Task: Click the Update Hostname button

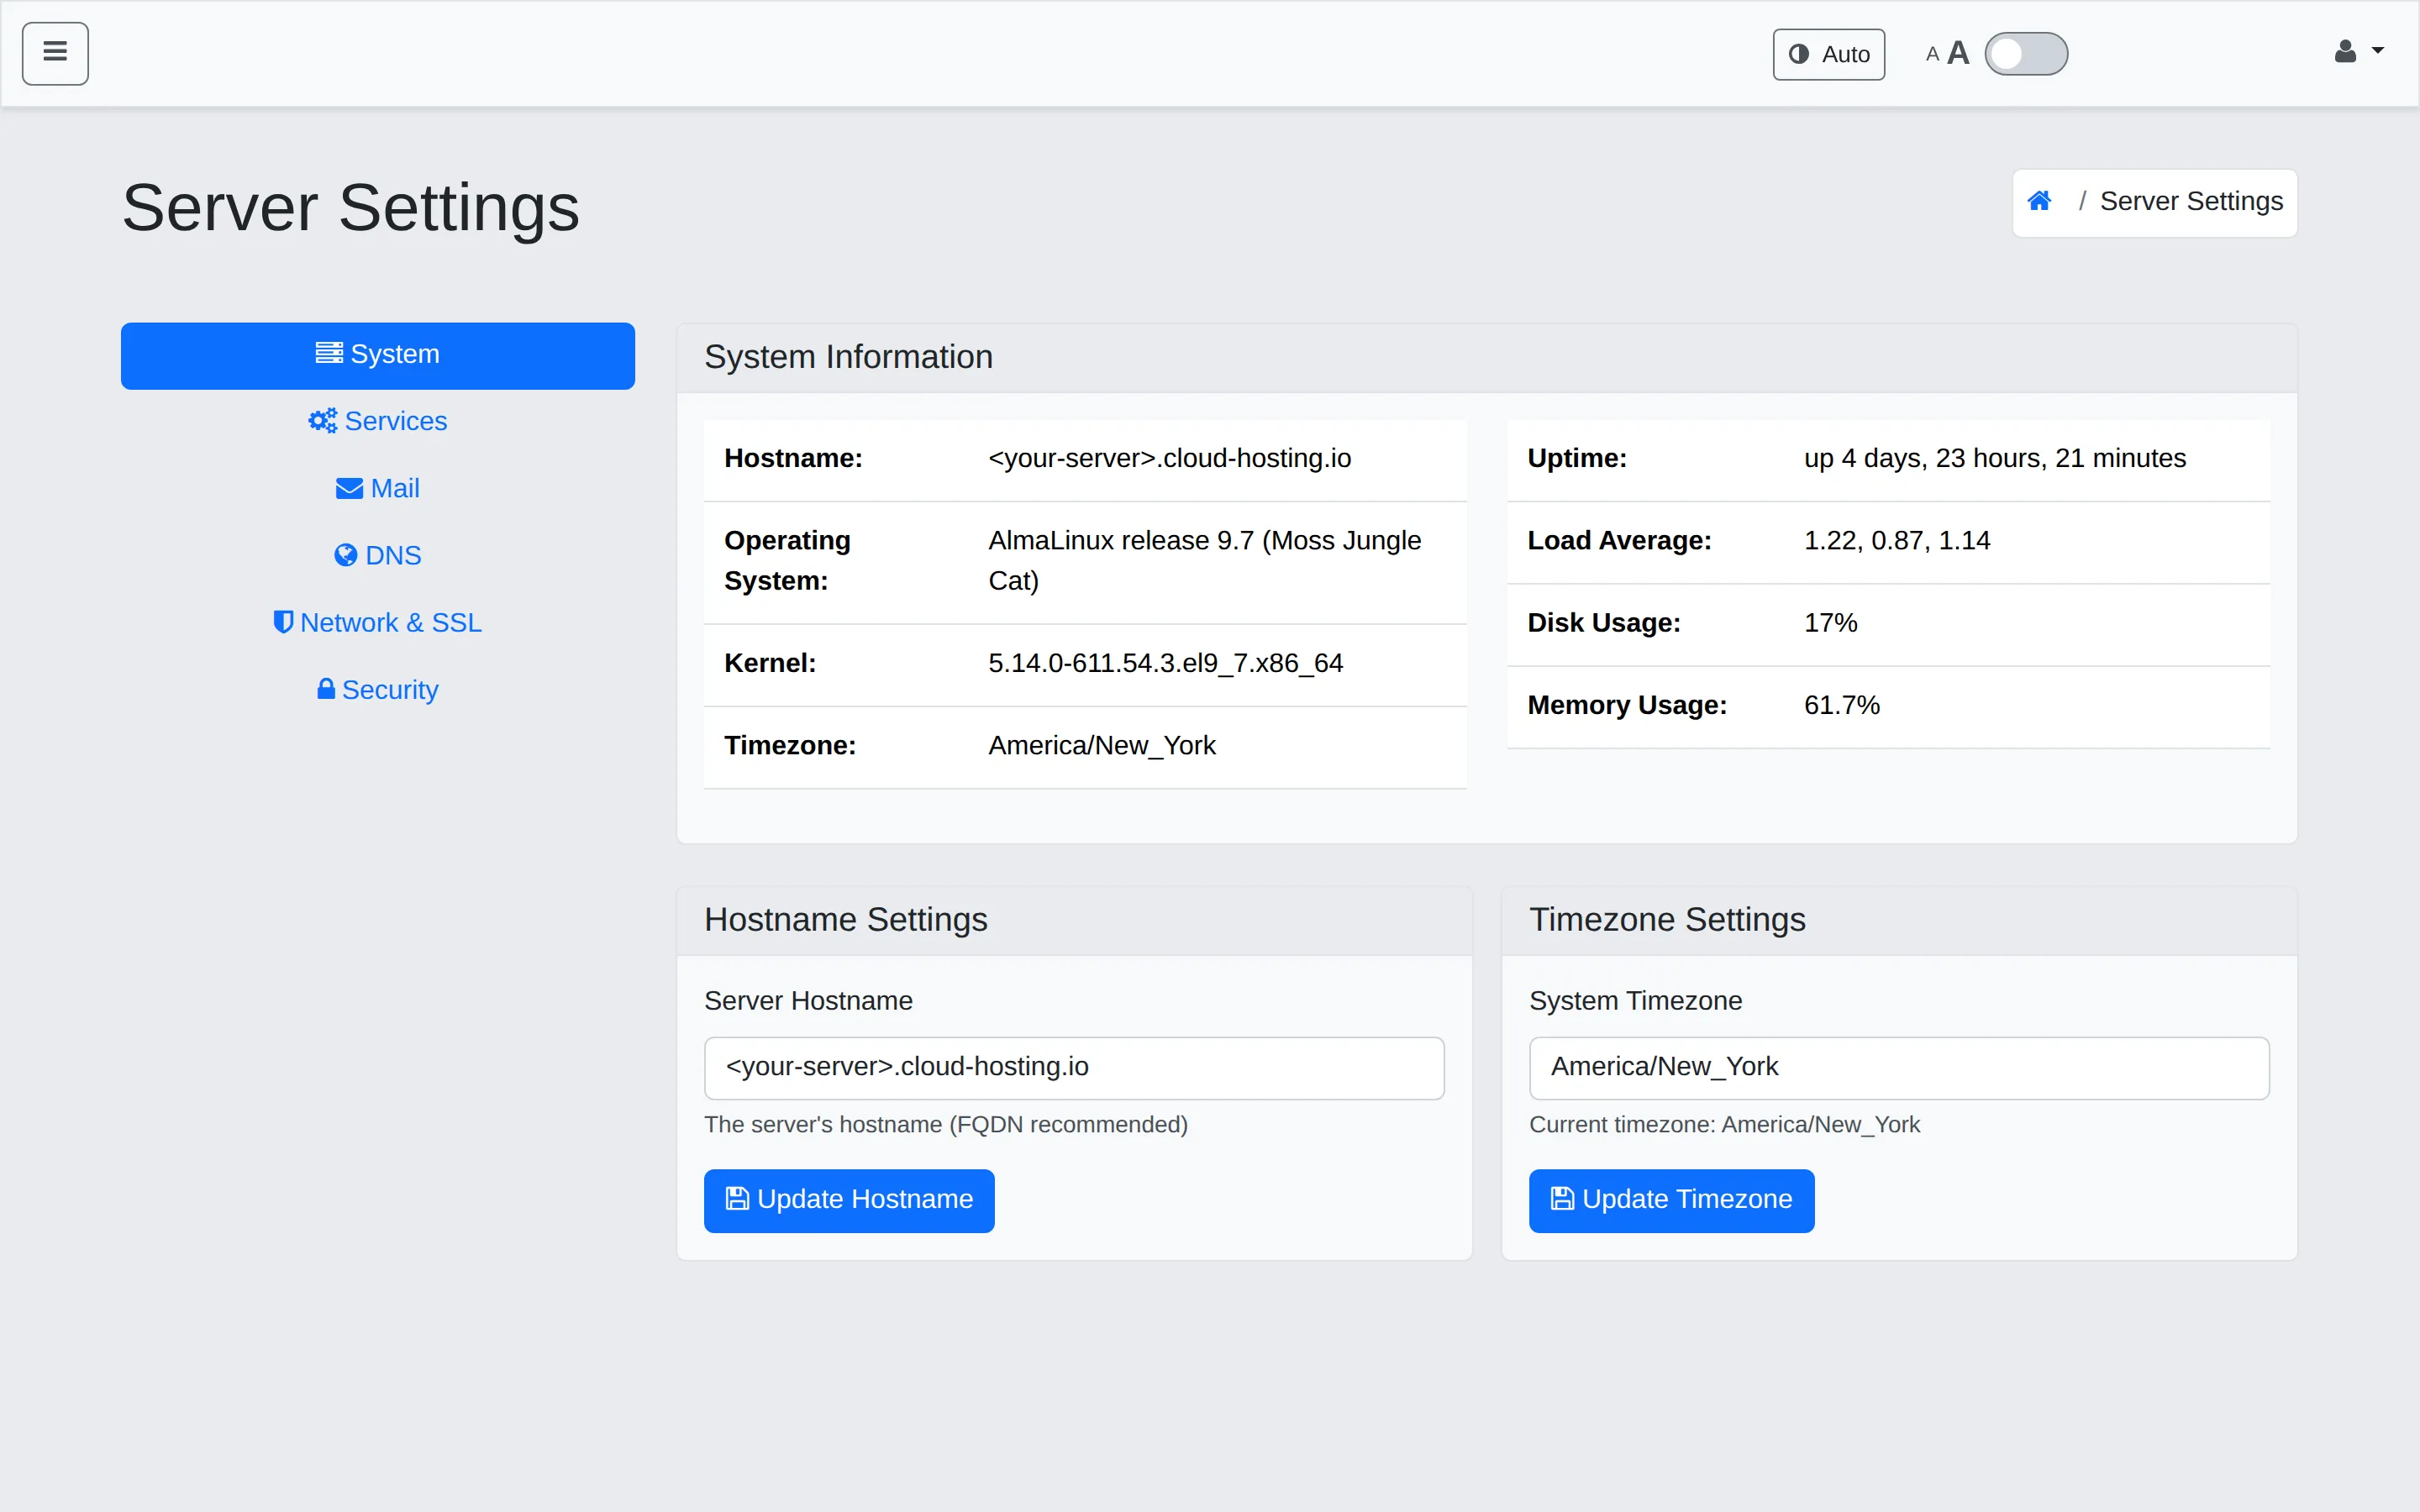Action: (849, 1200)
